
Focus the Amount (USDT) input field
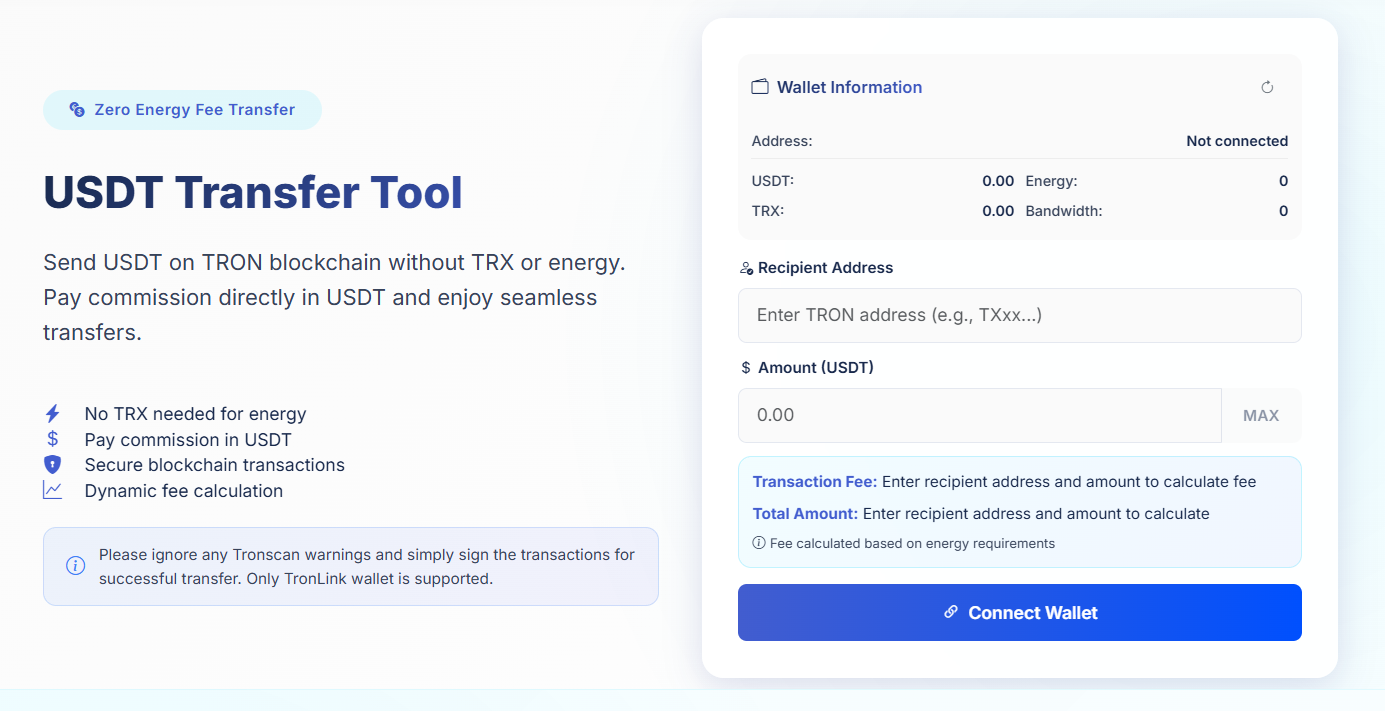pyautogui.click(x=979, y=415)
